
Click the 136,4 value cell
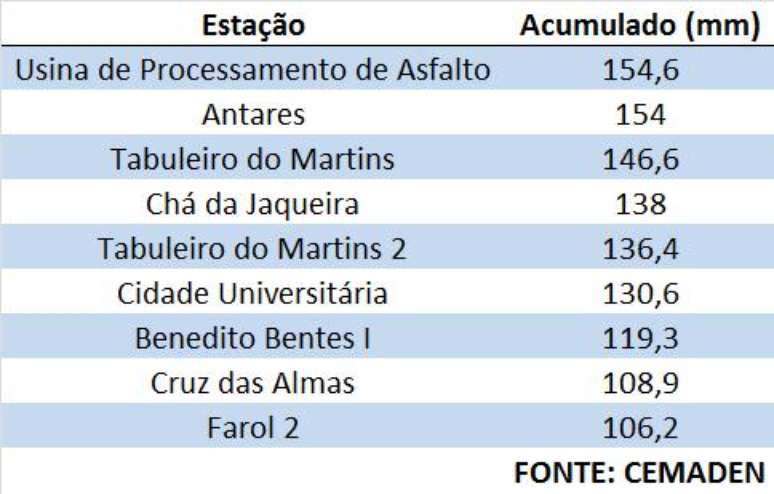click(640, 249)
